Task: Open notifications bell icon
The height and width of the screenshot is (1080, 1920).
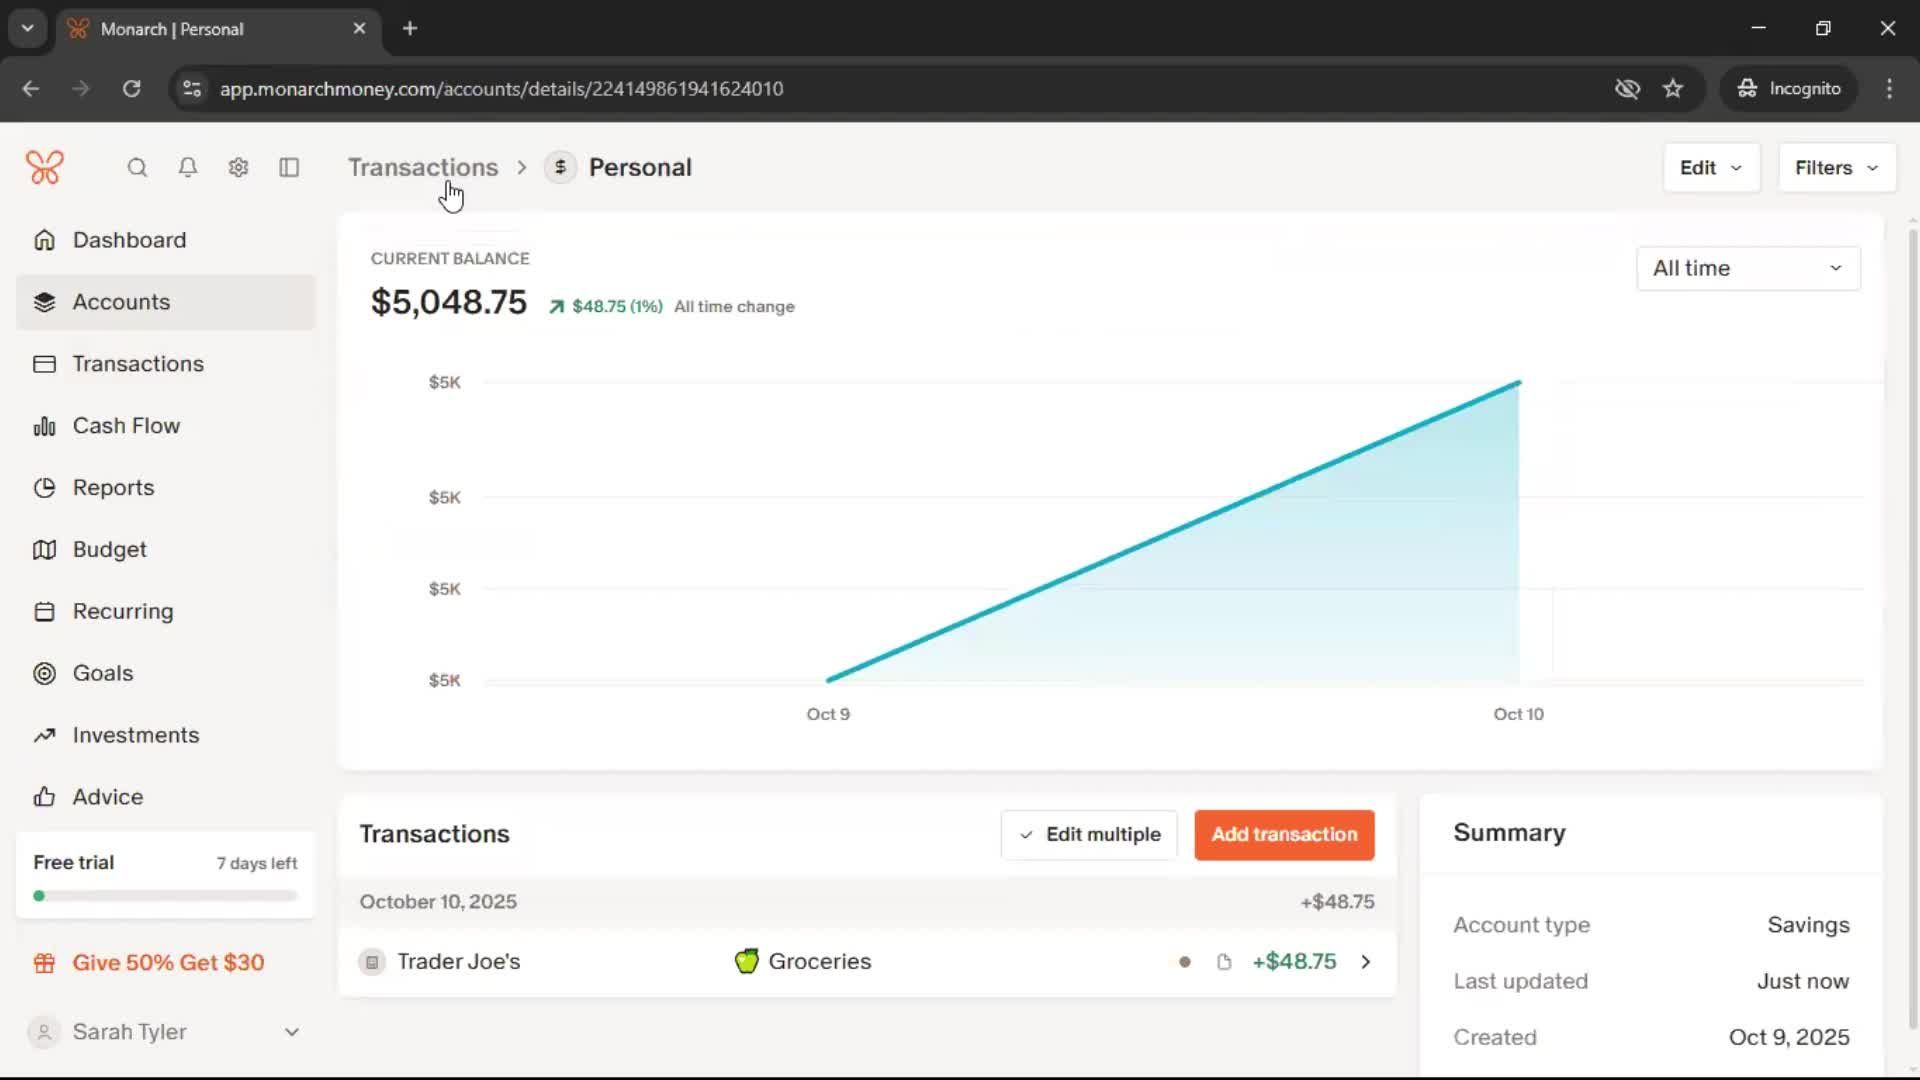Action: coord(187,168)
